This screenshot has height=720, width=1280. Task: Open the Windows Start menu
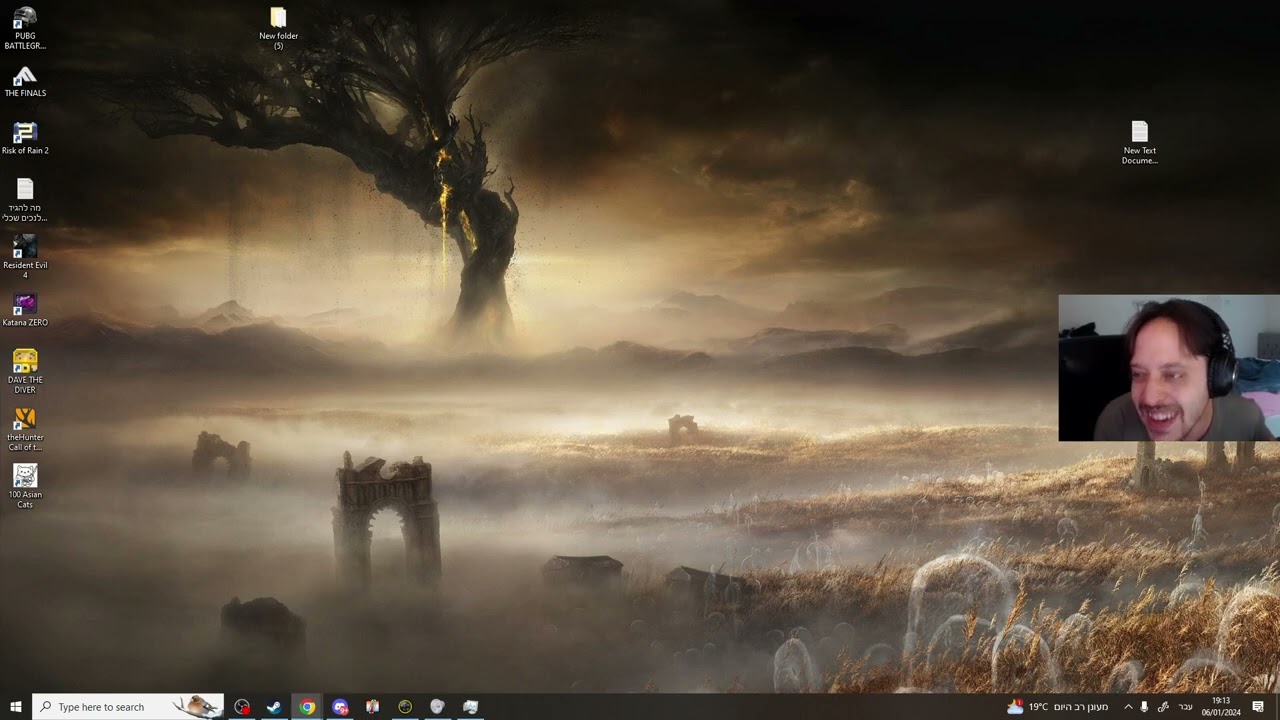[x=16, y=707]
